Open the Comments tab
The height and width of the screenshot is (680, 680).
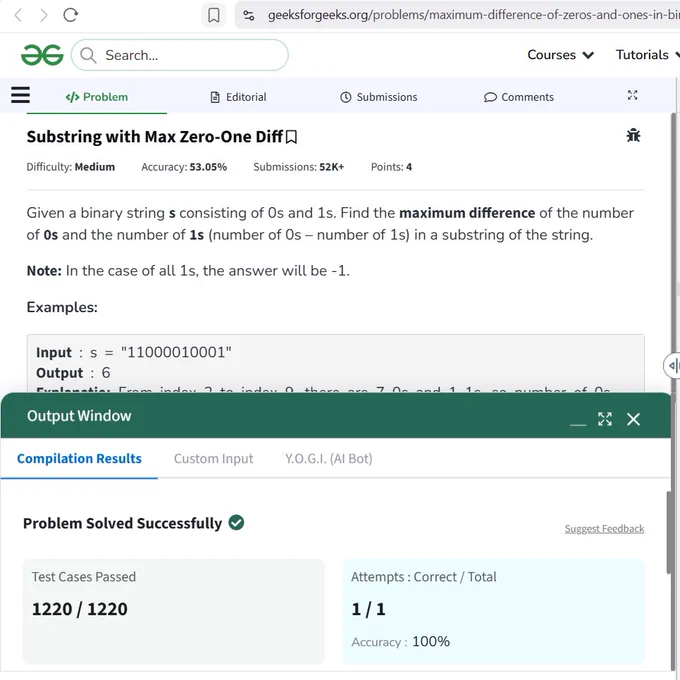point(519,97)
